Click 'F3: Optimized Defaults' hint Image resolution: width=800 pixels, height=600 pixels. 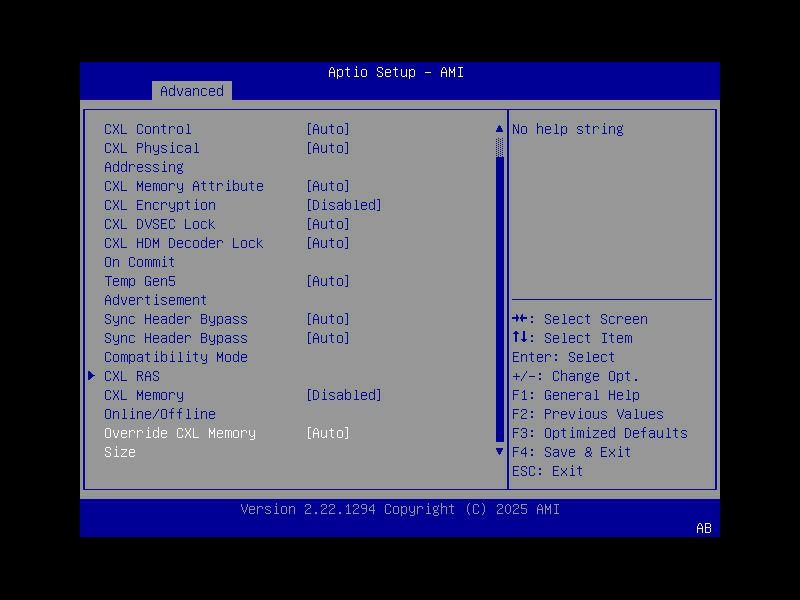pos(600,433)
